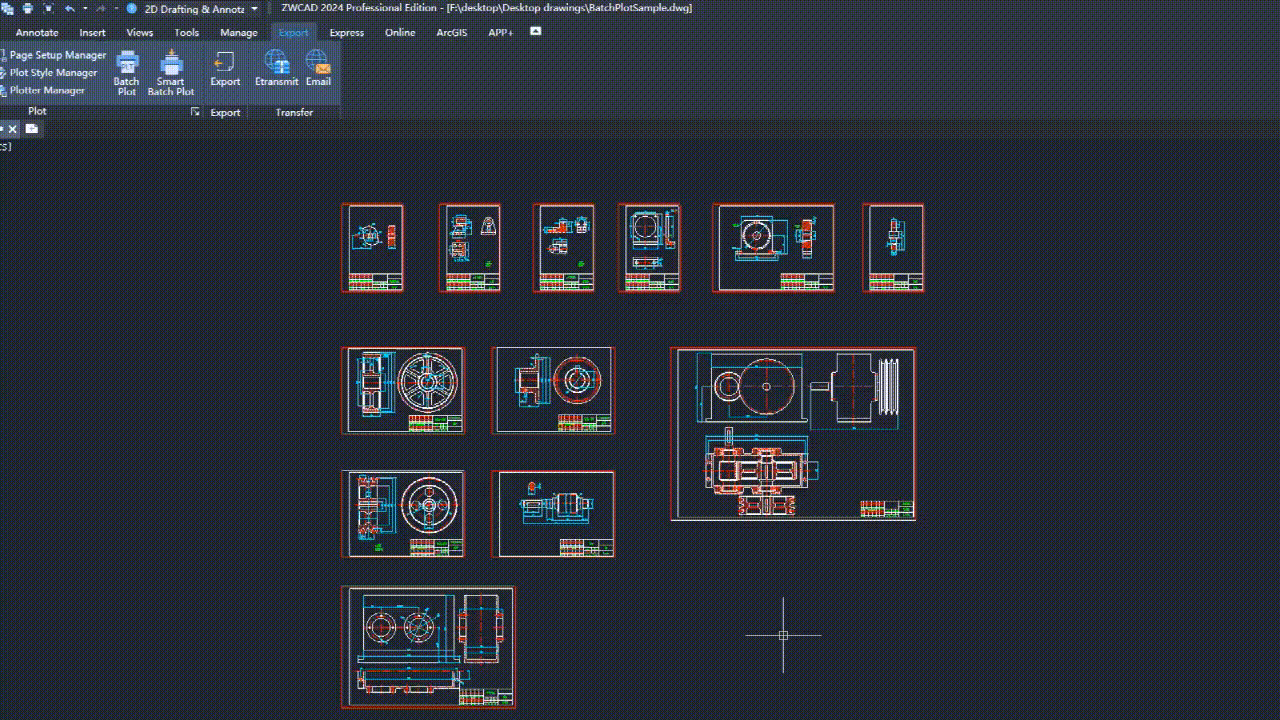Click the large assembly drawing sheet thumbnail
The height and width of the screenshot is (720, 1280).
(x=792, y=434)
